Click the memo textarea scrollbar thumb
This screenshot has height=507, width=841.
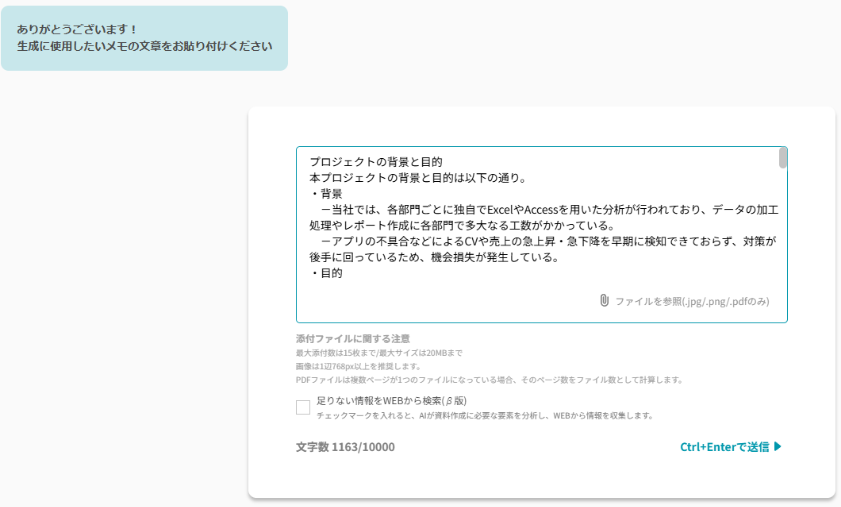[x=783, y=158]
